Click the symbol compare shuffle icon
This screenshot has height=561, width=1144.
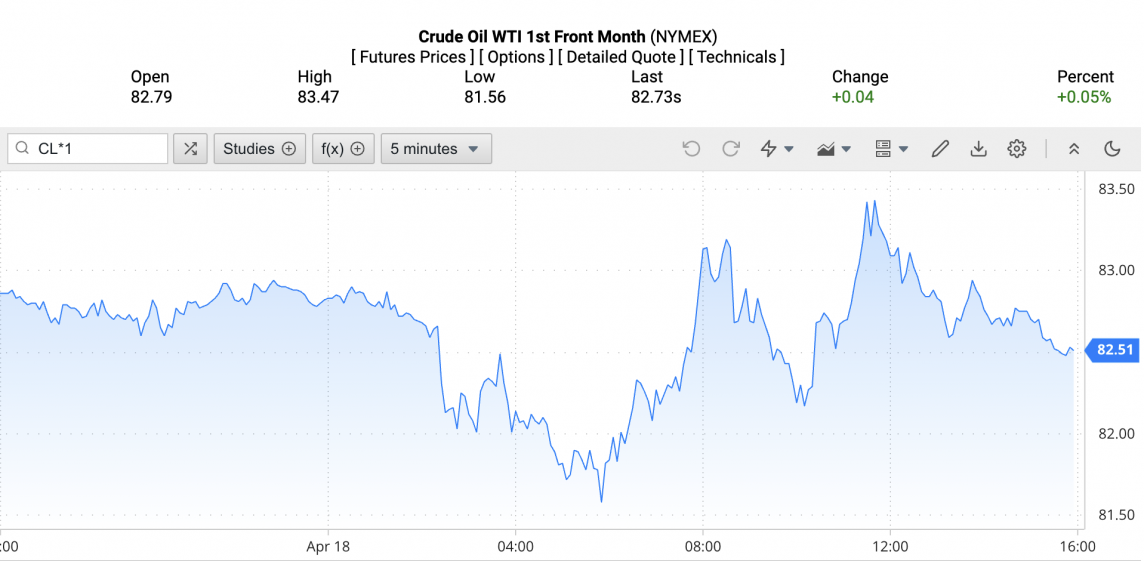click(190, 149)
